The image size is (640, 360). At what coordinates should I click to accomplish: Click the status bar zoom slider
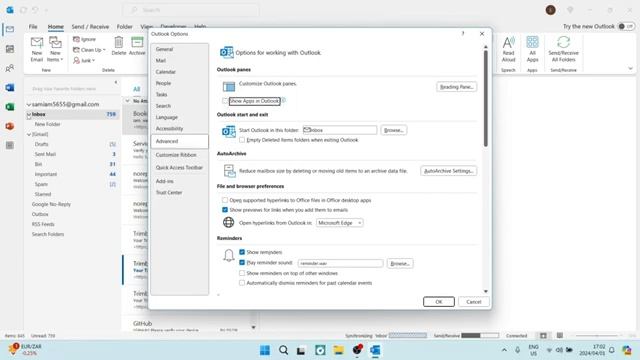597,336
